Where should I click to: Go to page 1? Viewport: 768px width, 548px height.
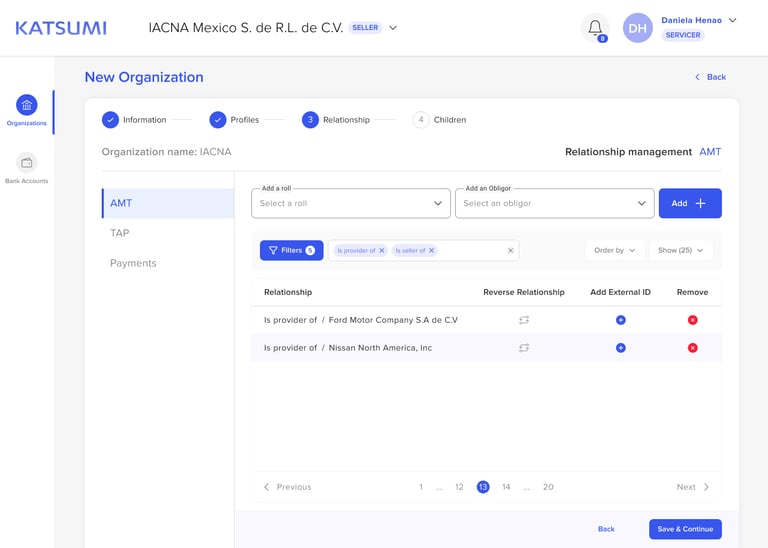pos(421,487)
